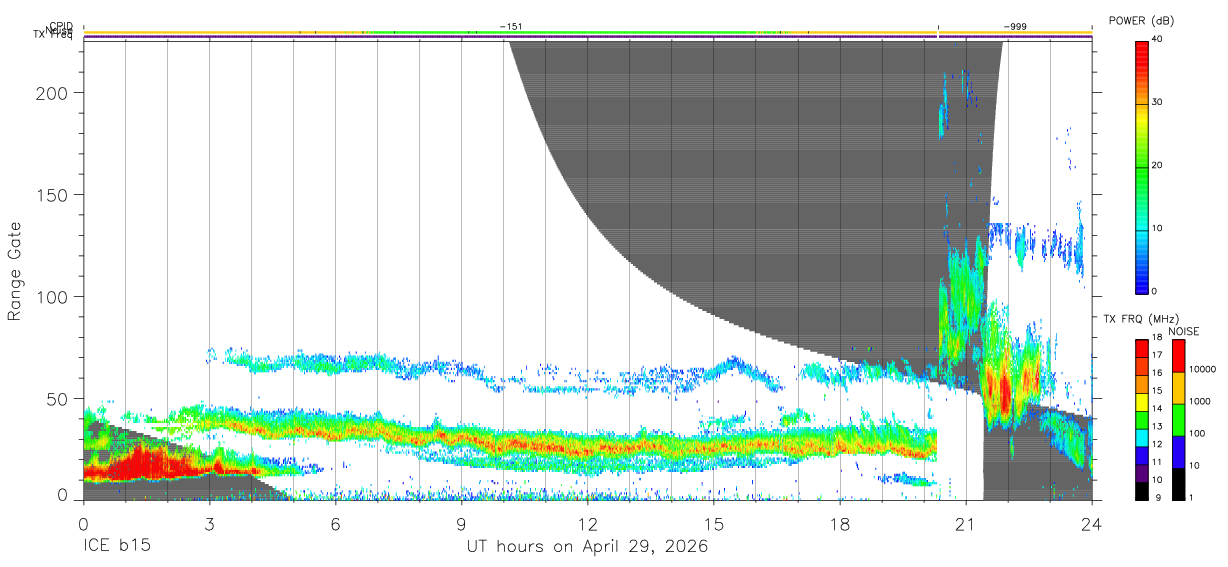Image resolution: width=1228 pixels, height=567 pixels.
Task: Click the green segment of TX FRQ bar
Action: pos(1142,420)
